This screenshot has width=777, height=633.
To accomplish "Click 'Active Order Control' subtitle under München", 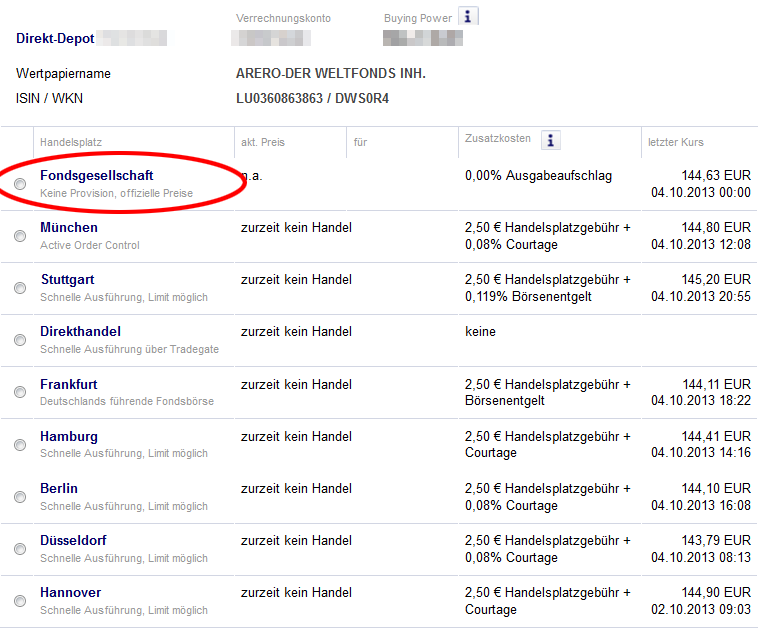I will 90,245.
